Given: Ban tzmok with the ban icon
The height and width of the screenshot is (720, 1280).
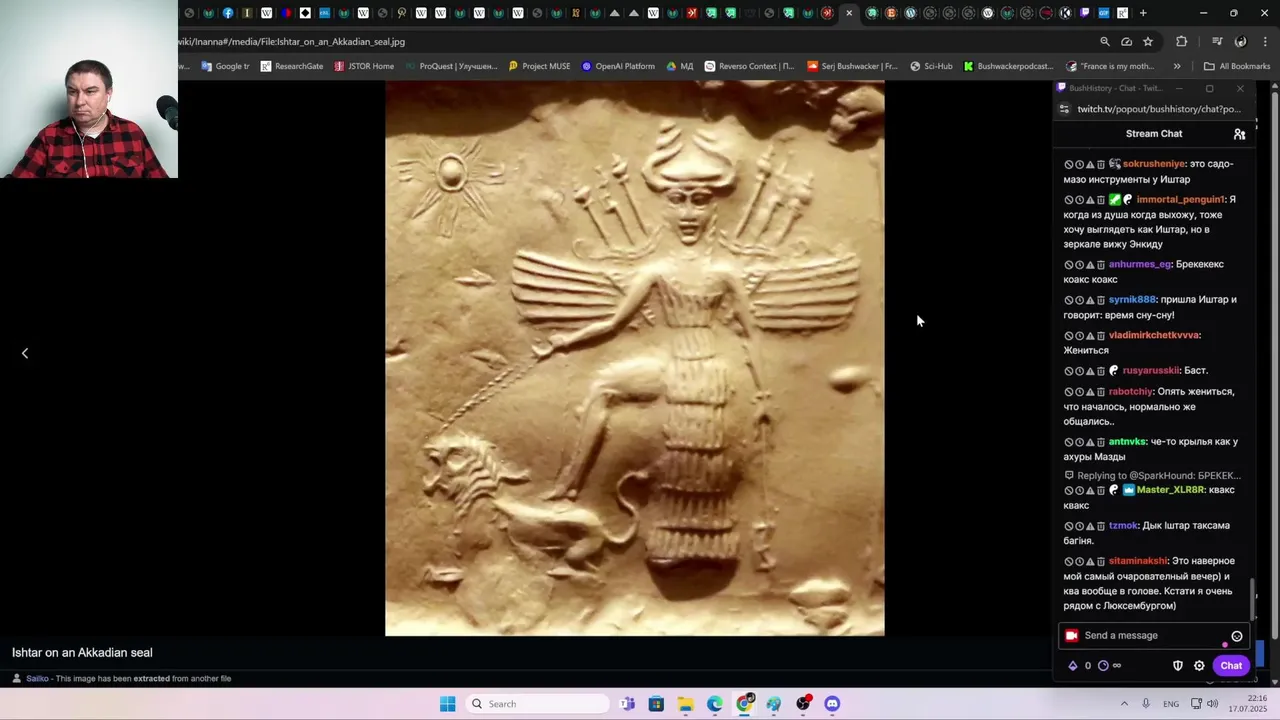Looking at the screenshot, I should point(1069,526).
